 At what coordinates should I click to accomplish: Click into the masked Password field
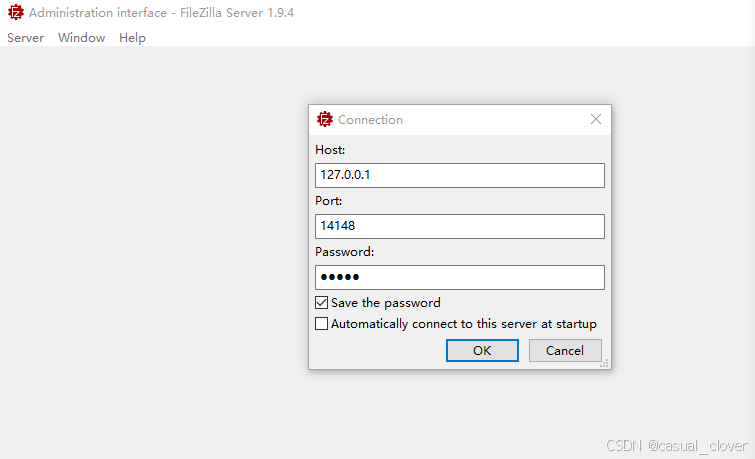pos(460,277)
